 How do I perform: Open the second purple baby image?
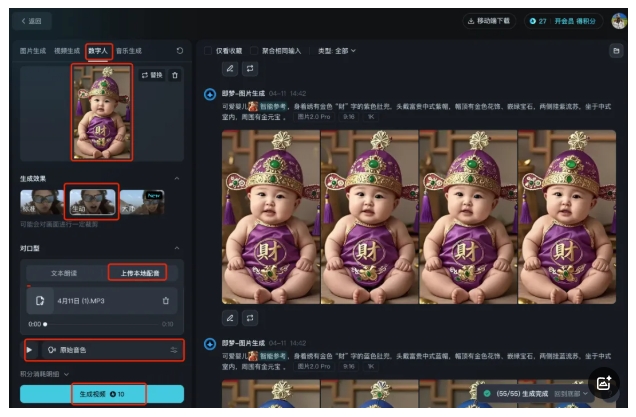pyautogui.click(x=370, y=217)
